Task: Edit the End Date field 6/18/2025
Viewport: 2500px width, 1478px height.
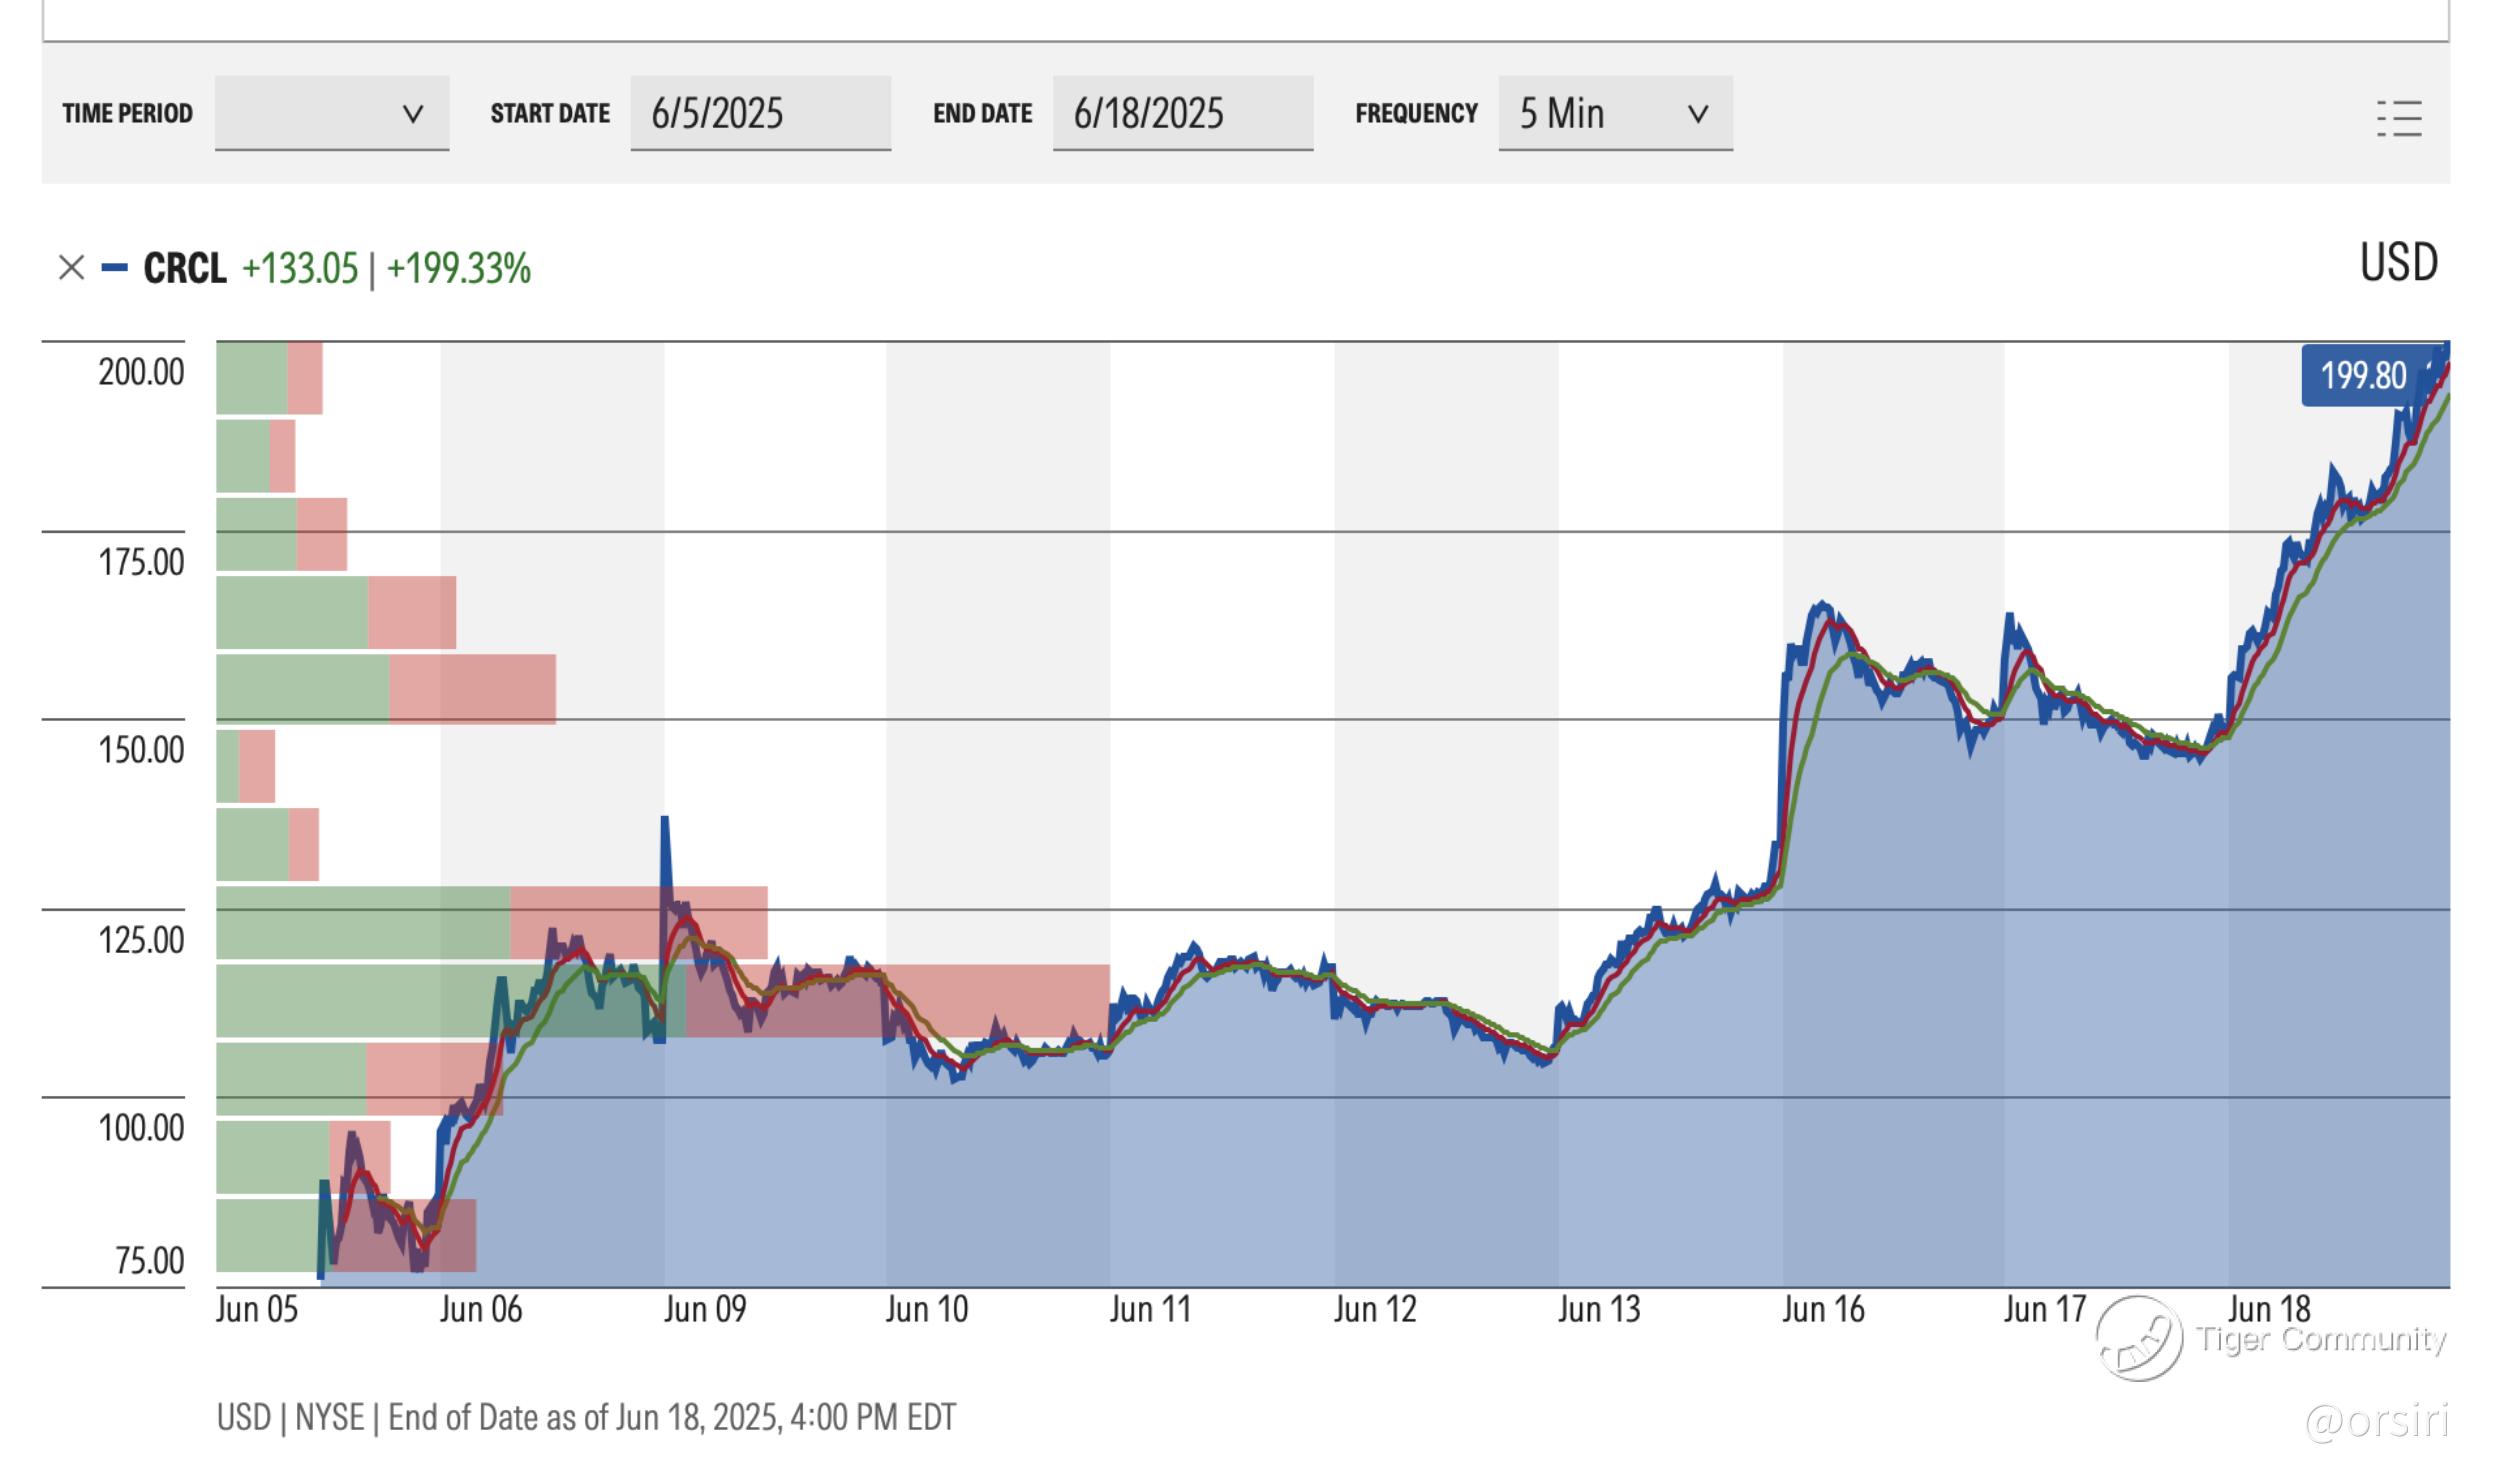Action: [1182, 113]
